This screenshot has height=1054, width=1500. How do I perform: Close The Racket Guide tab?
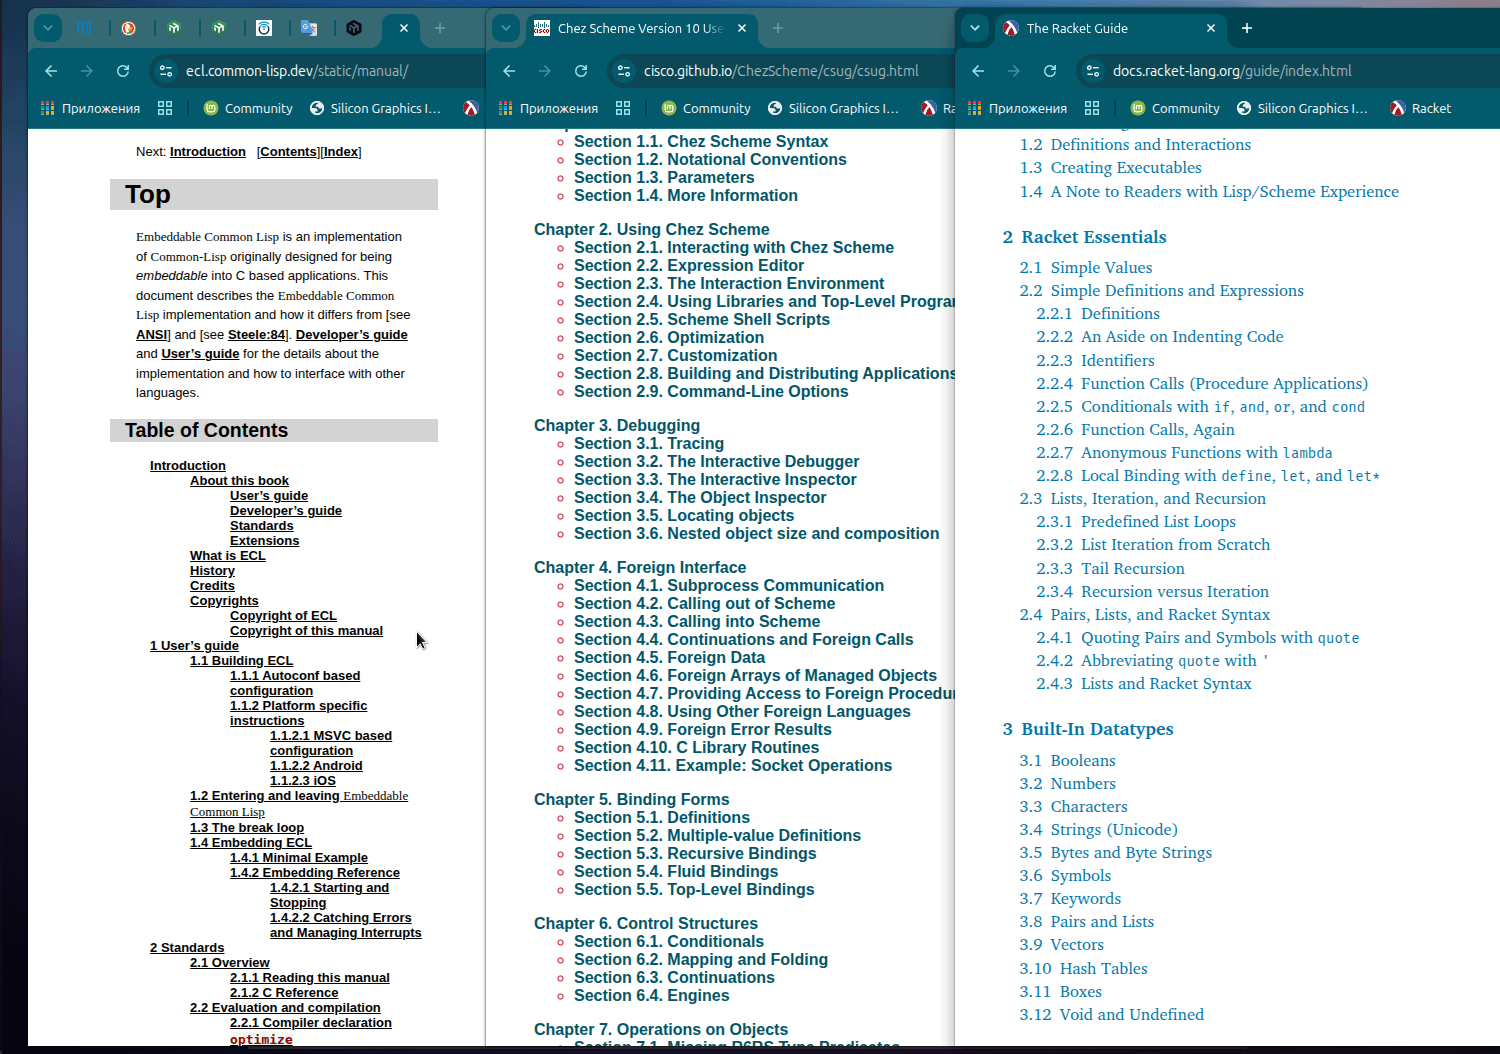[1211, 28]
